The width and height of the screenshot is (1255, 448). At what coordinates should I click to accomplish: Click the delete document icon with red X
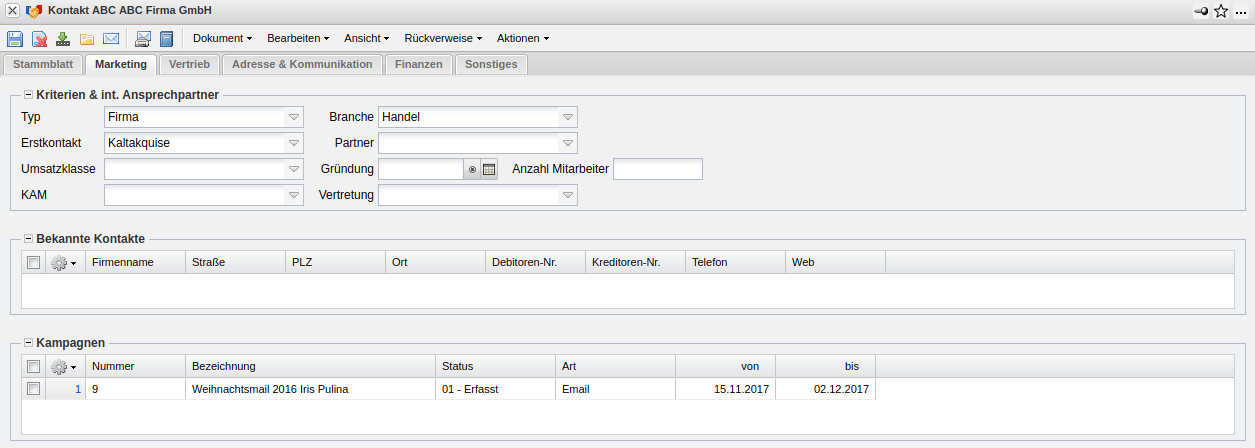(40, 39)
